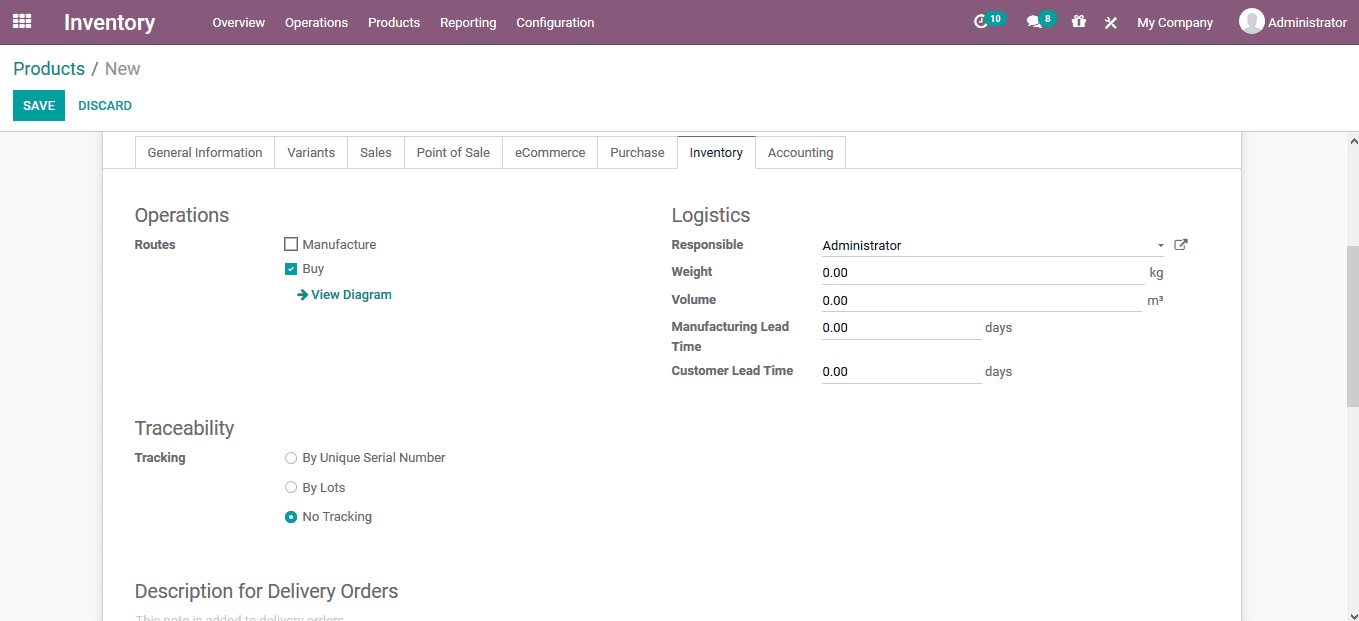
Task: Switch to the Accounting tab
Action: (x=800, y=152)
